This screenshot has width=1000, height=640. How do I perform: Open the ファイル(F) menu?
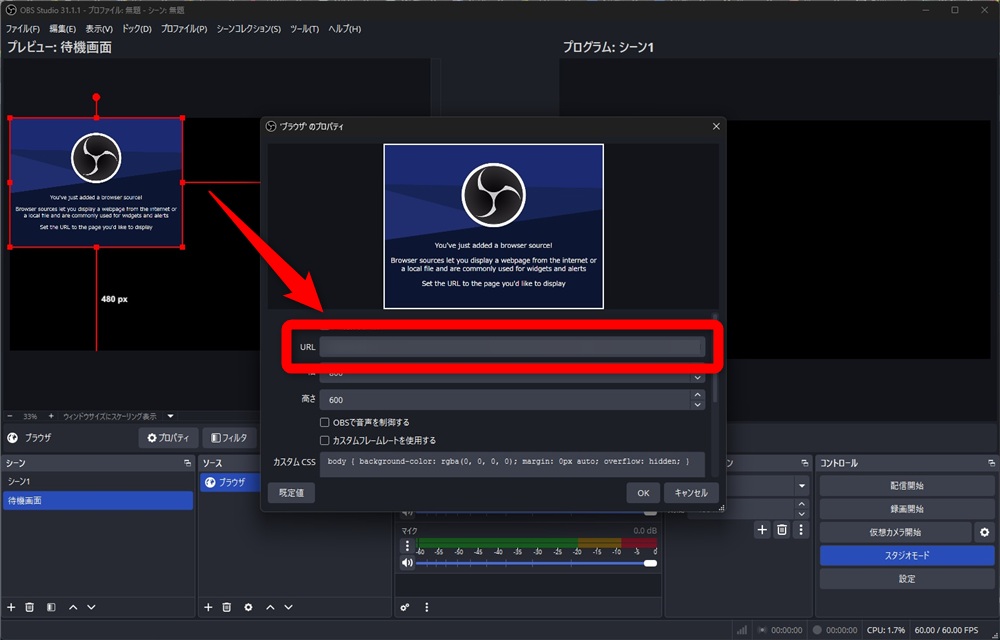22,29
